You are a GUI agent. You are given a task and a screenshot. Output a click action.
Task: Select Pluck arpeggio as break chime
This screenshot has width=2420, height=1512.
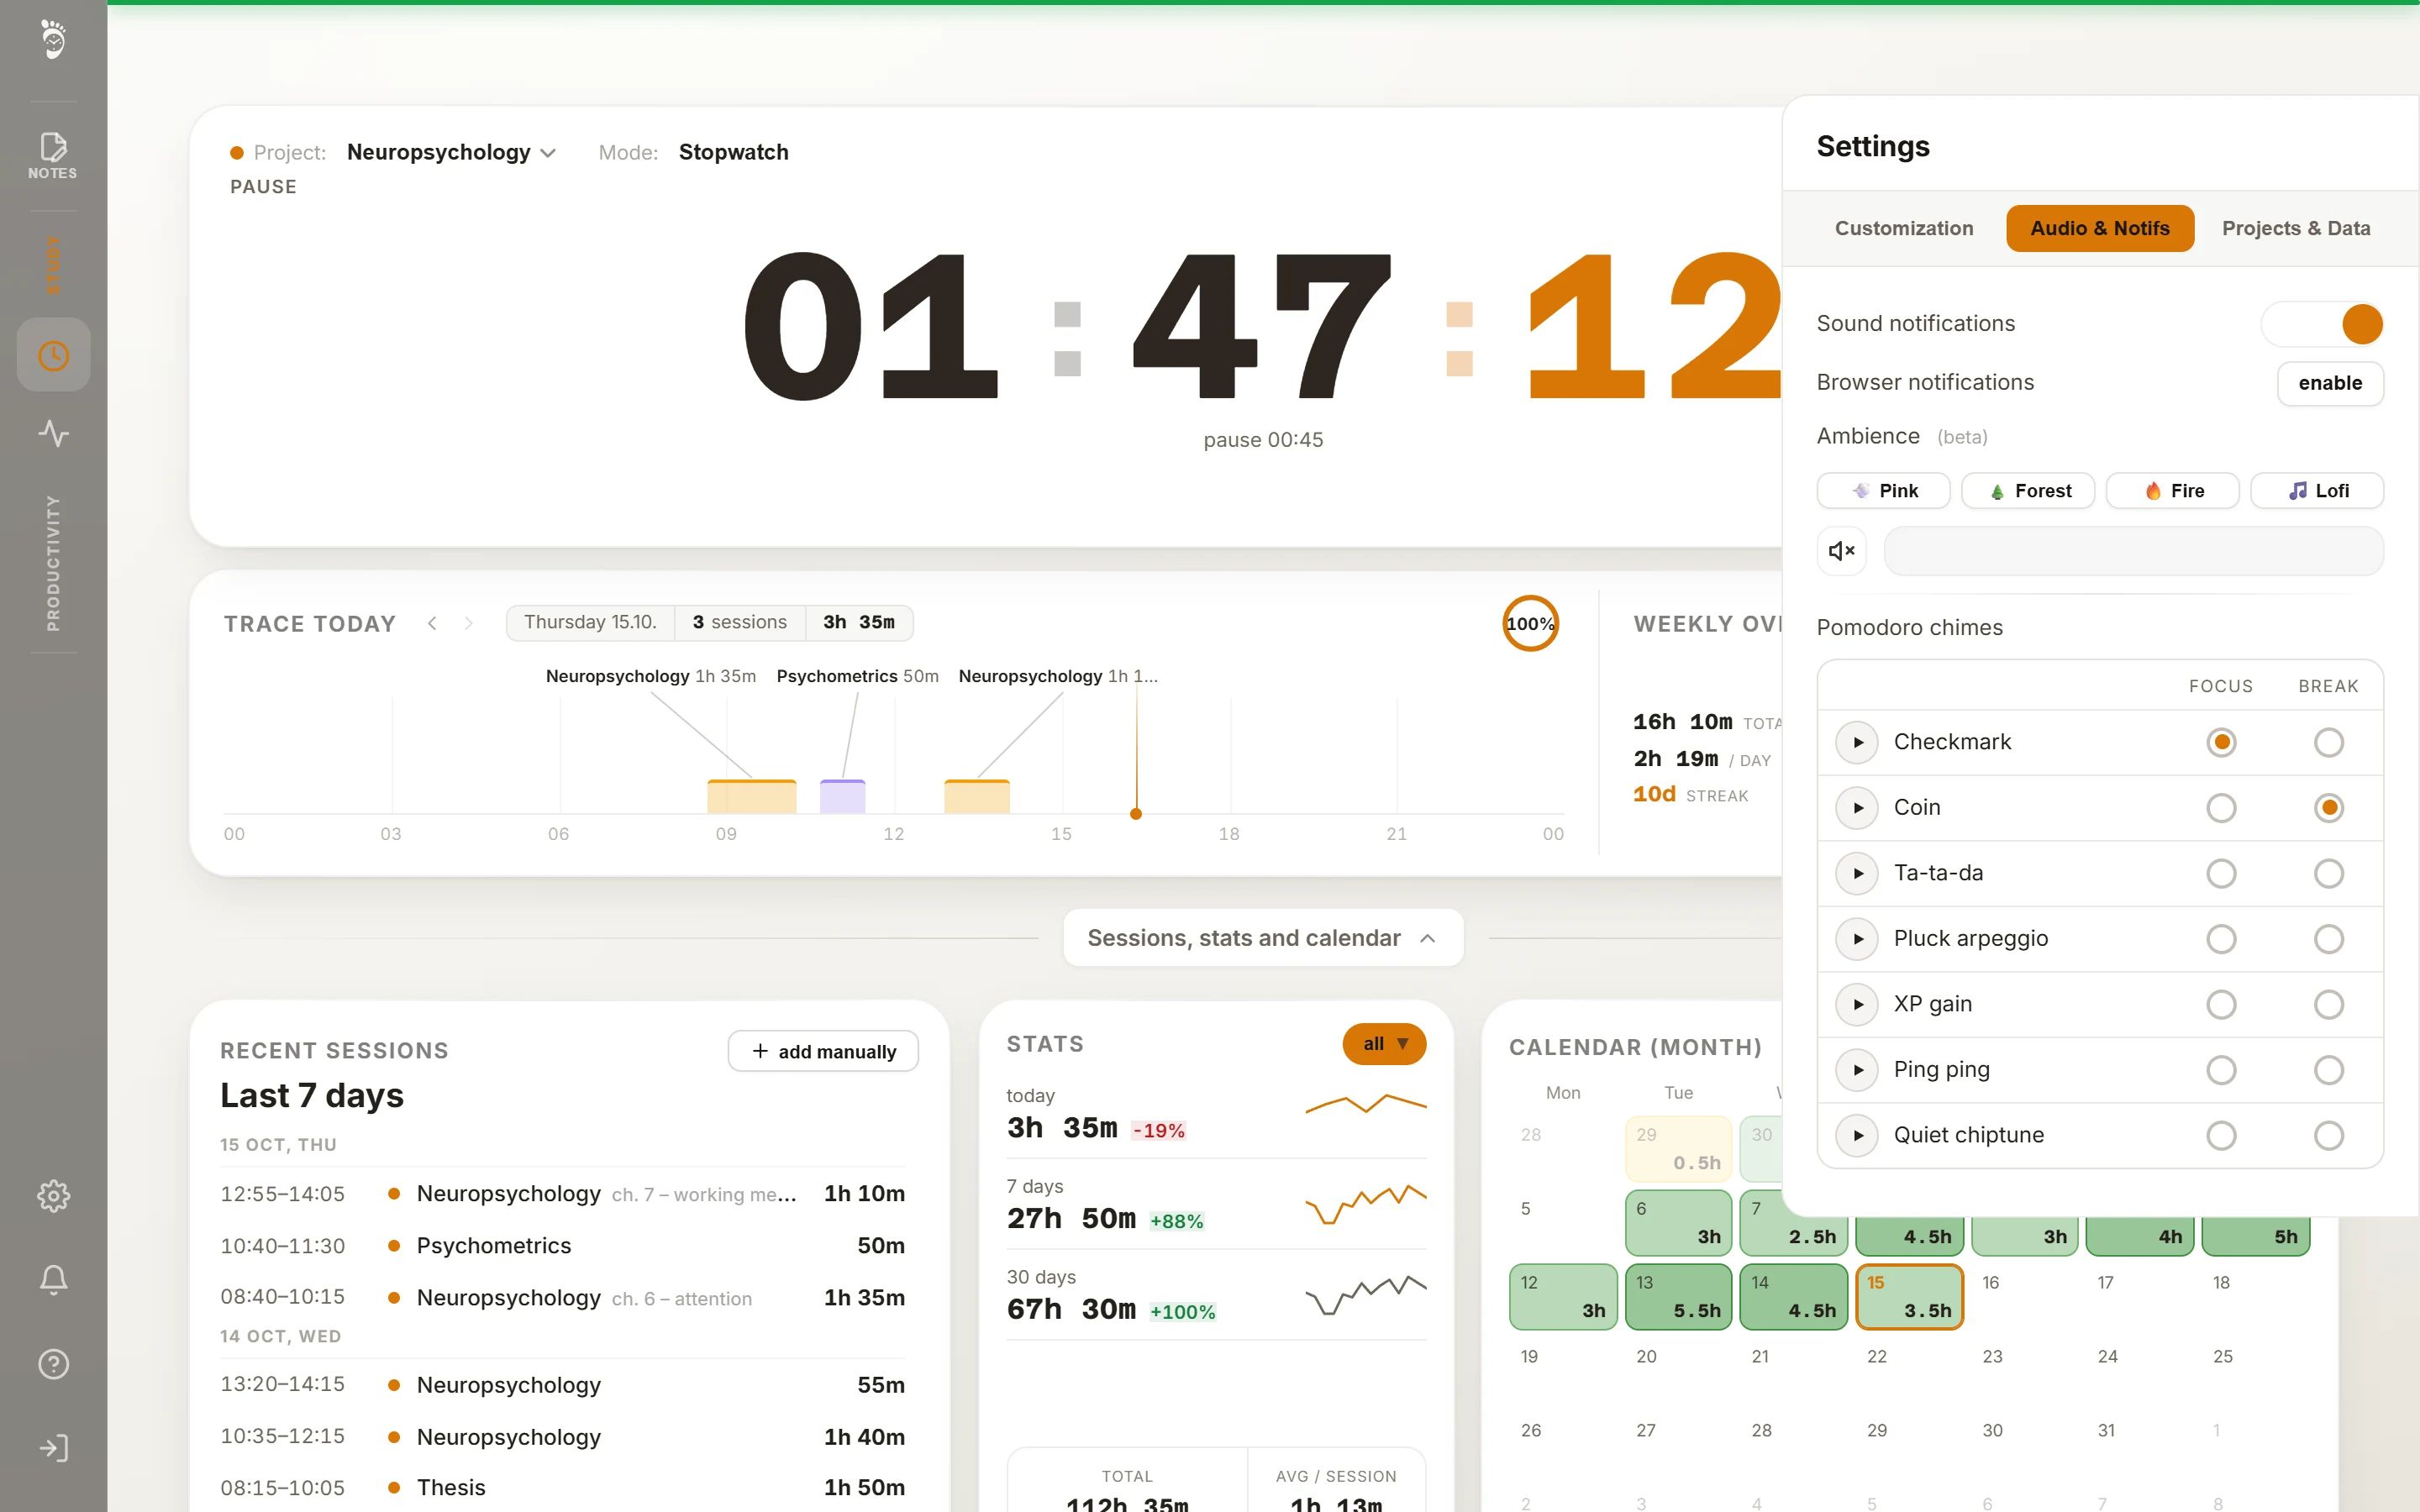click(2328, 939)
